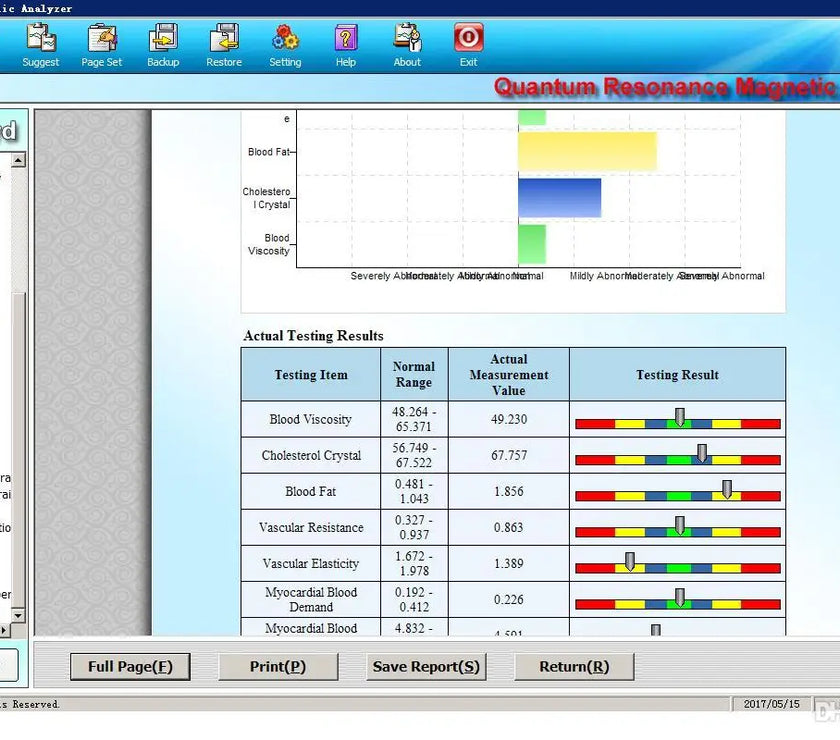840x740 pixels.
Task: Click the Myocardial Blood Demand slider marker
Action: [679, 597]
